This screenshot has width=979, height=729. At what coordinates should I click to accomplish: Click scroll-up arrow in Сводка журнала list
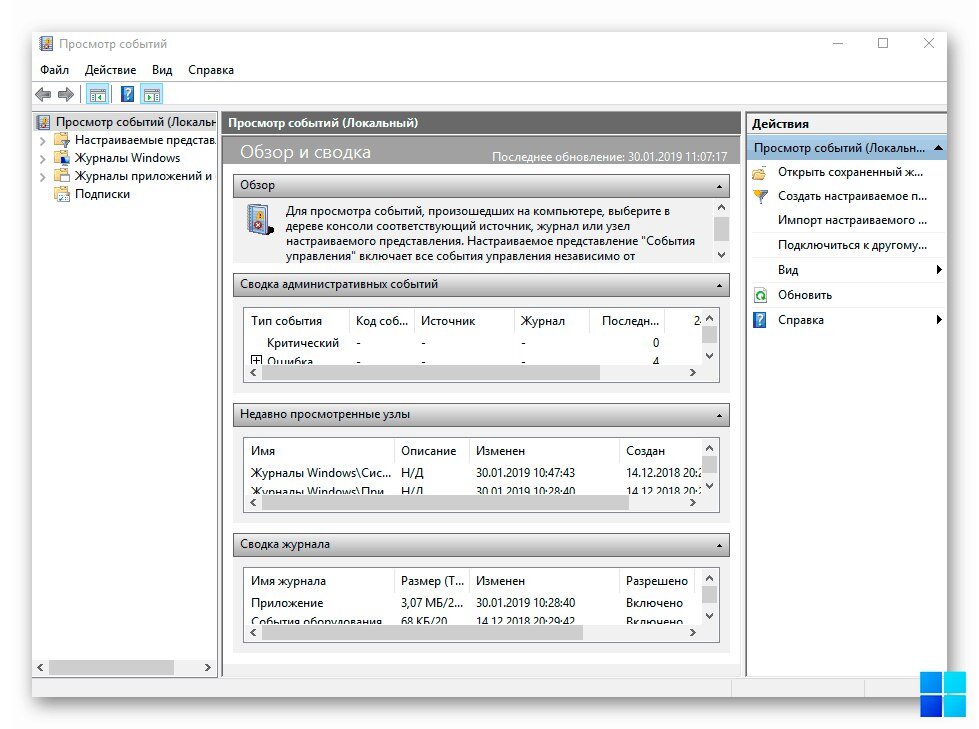[x=709, y=578]
